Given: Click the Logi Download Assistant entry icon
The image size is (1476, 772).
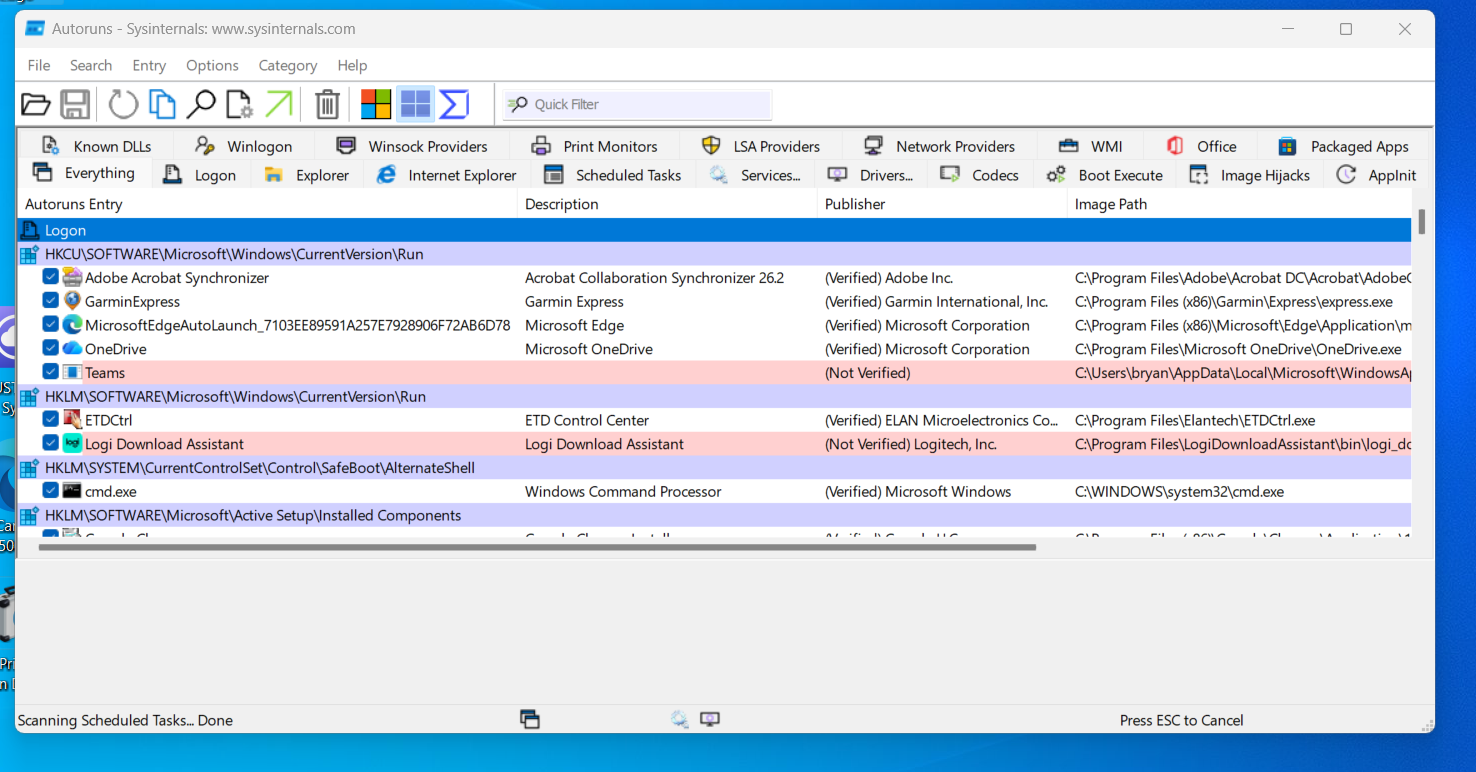Looking at the screenshot, I should tap(72, 444).
